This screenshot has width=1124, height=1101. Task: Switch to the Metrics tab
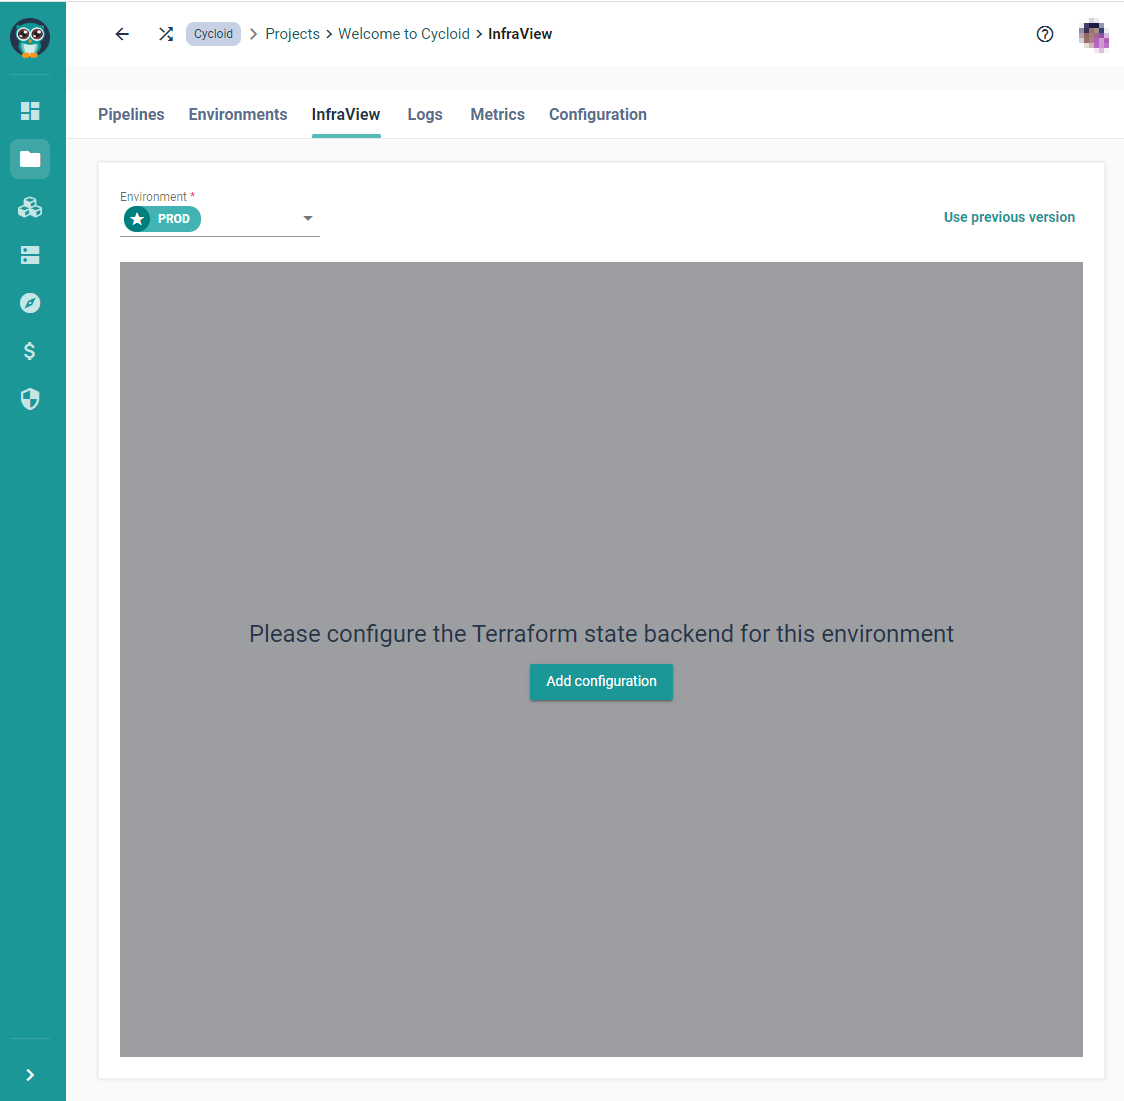[497, 115]
